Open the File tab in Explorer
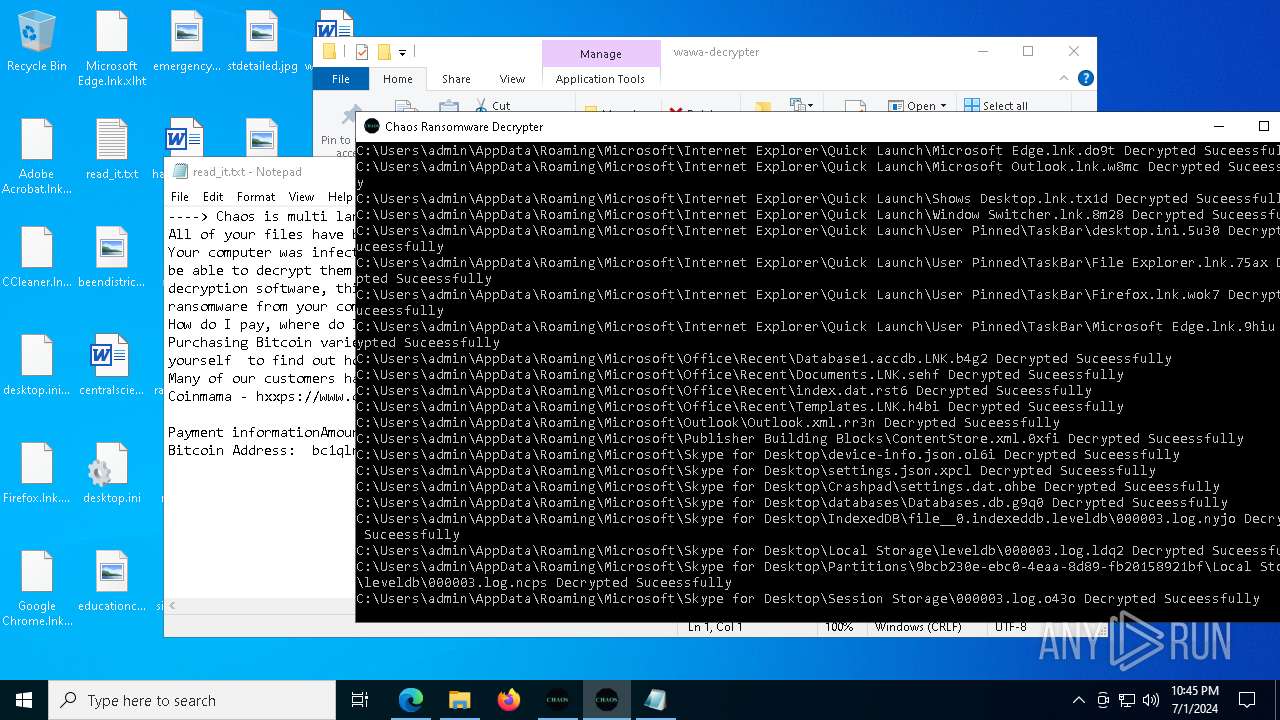The height and width of the screenshot is (720, 1280). point(341,79)
